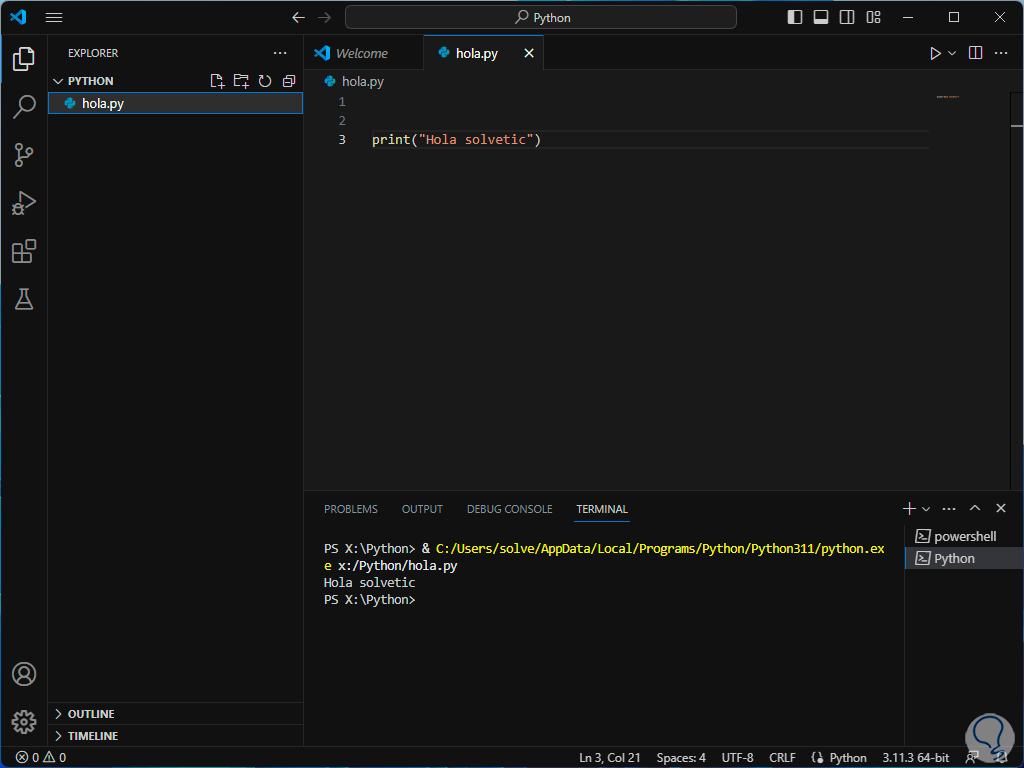The height and width of the screenshot is (768, 1024).
Task: Expand the TIMELINE section
Action: [x=92, y=736]
